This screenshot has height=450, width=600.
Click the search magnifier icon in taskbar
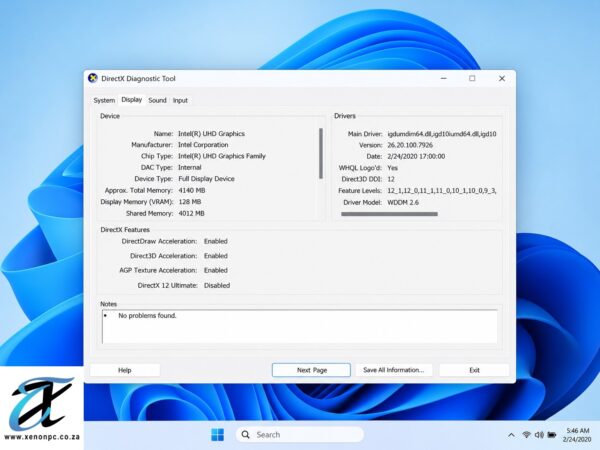point(246,435)
